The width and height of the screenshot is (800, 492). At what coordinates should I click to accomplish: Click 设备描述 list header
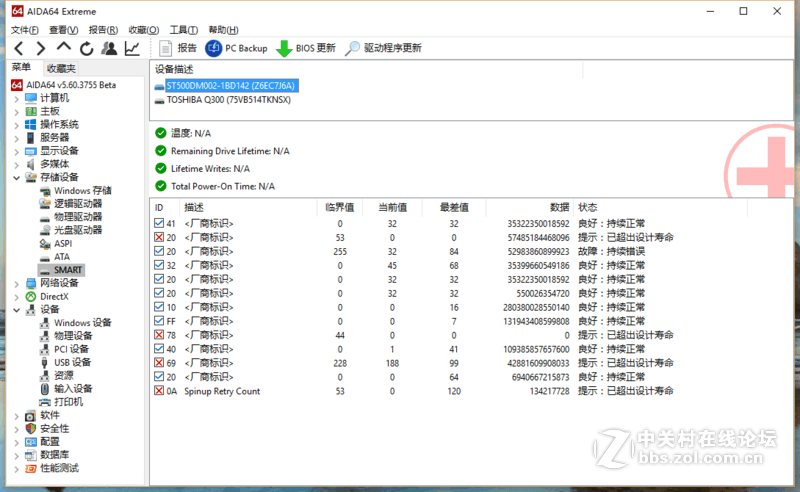coord(367,69)
